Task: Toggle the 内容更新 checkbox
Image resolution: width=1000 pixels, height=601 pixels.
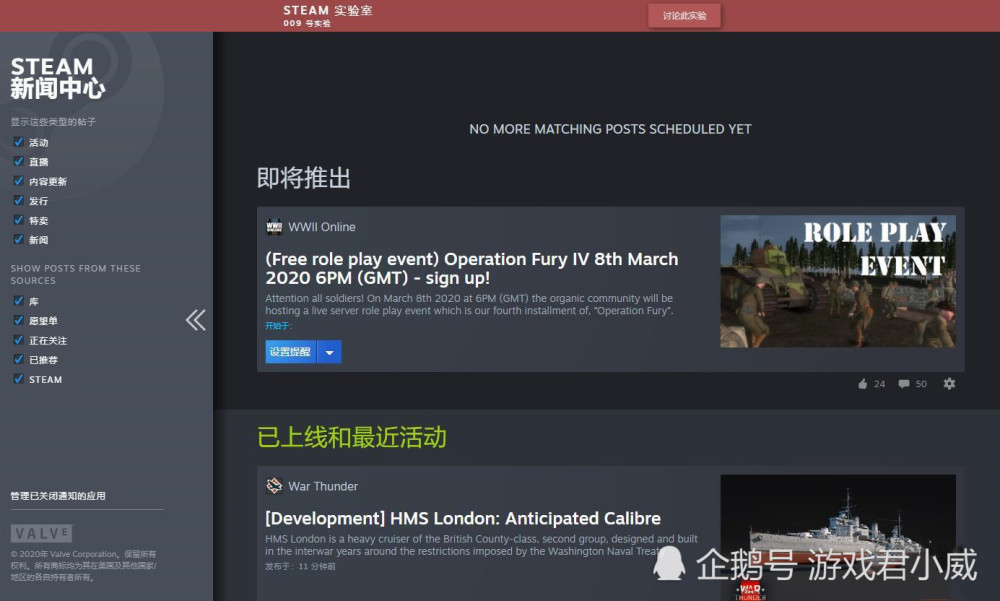Action: pos(18,181)
